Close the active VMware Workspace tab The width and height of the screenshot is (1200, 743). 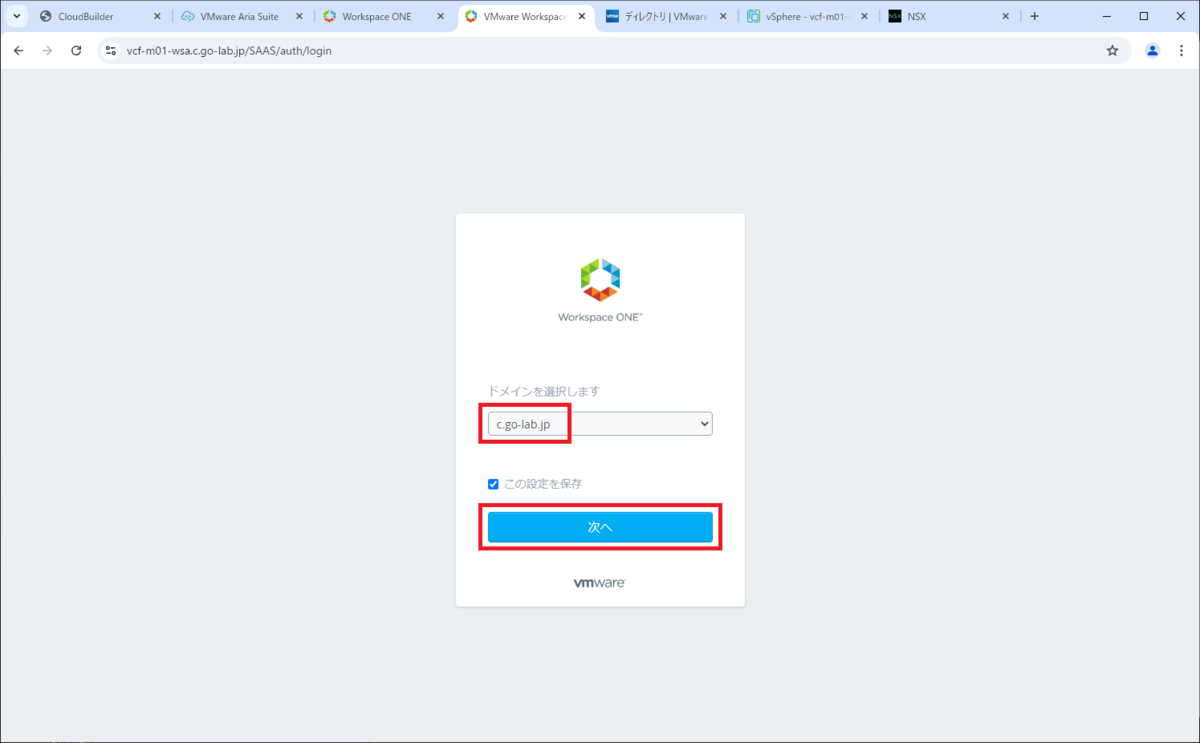click(x=582, y=17)
